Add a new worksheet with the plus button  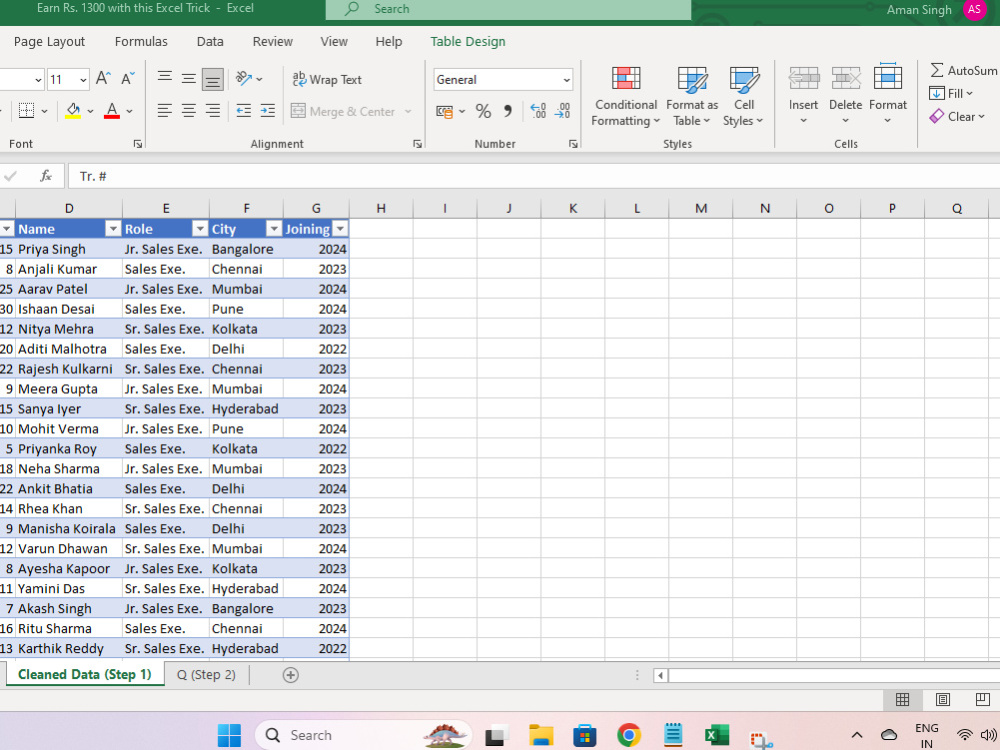click(x=290, y=674)
